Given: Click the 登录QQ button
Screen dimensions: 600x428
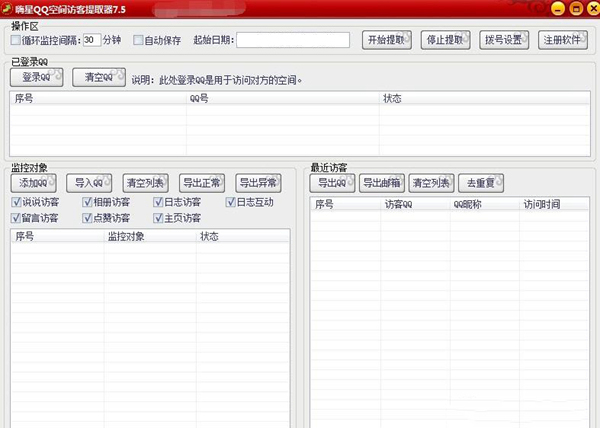Looking at the screenshot, I should [x=38, y=77].
